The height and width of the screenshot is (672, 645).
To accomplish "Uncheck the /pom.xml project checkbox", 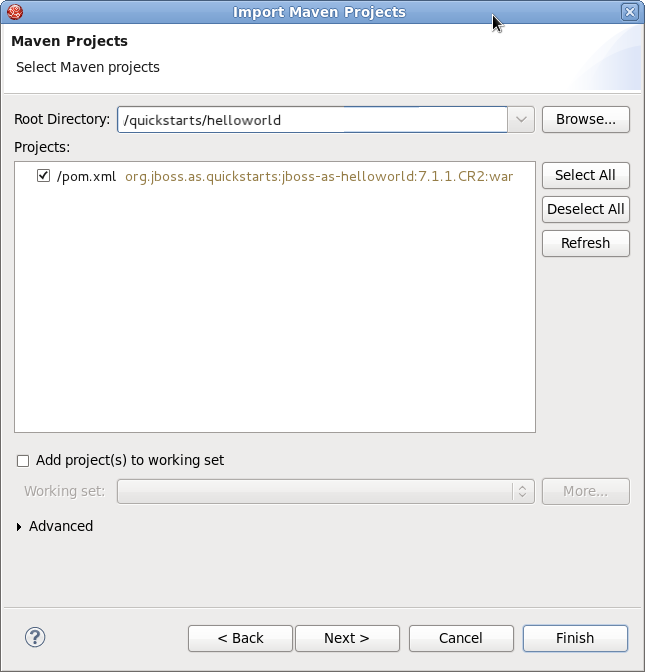I will (x=43, y=176).
